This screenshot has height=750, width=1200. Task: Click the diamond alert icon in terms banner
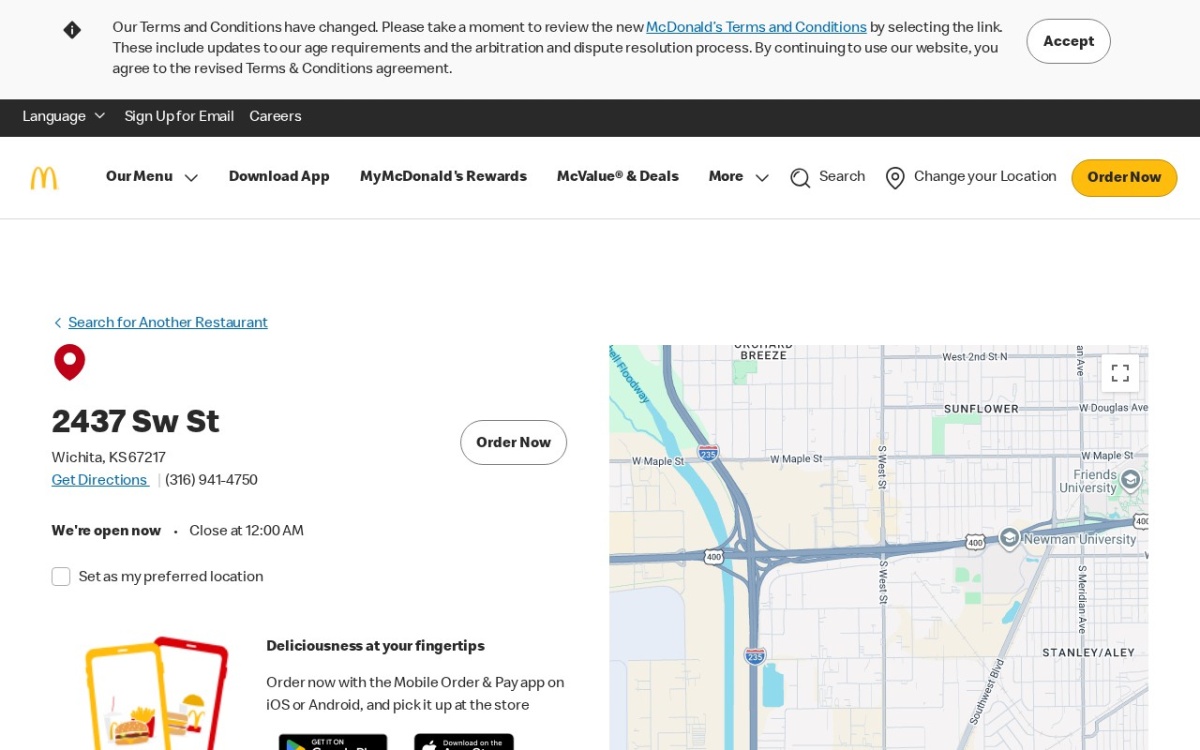[x=72, y=30]
